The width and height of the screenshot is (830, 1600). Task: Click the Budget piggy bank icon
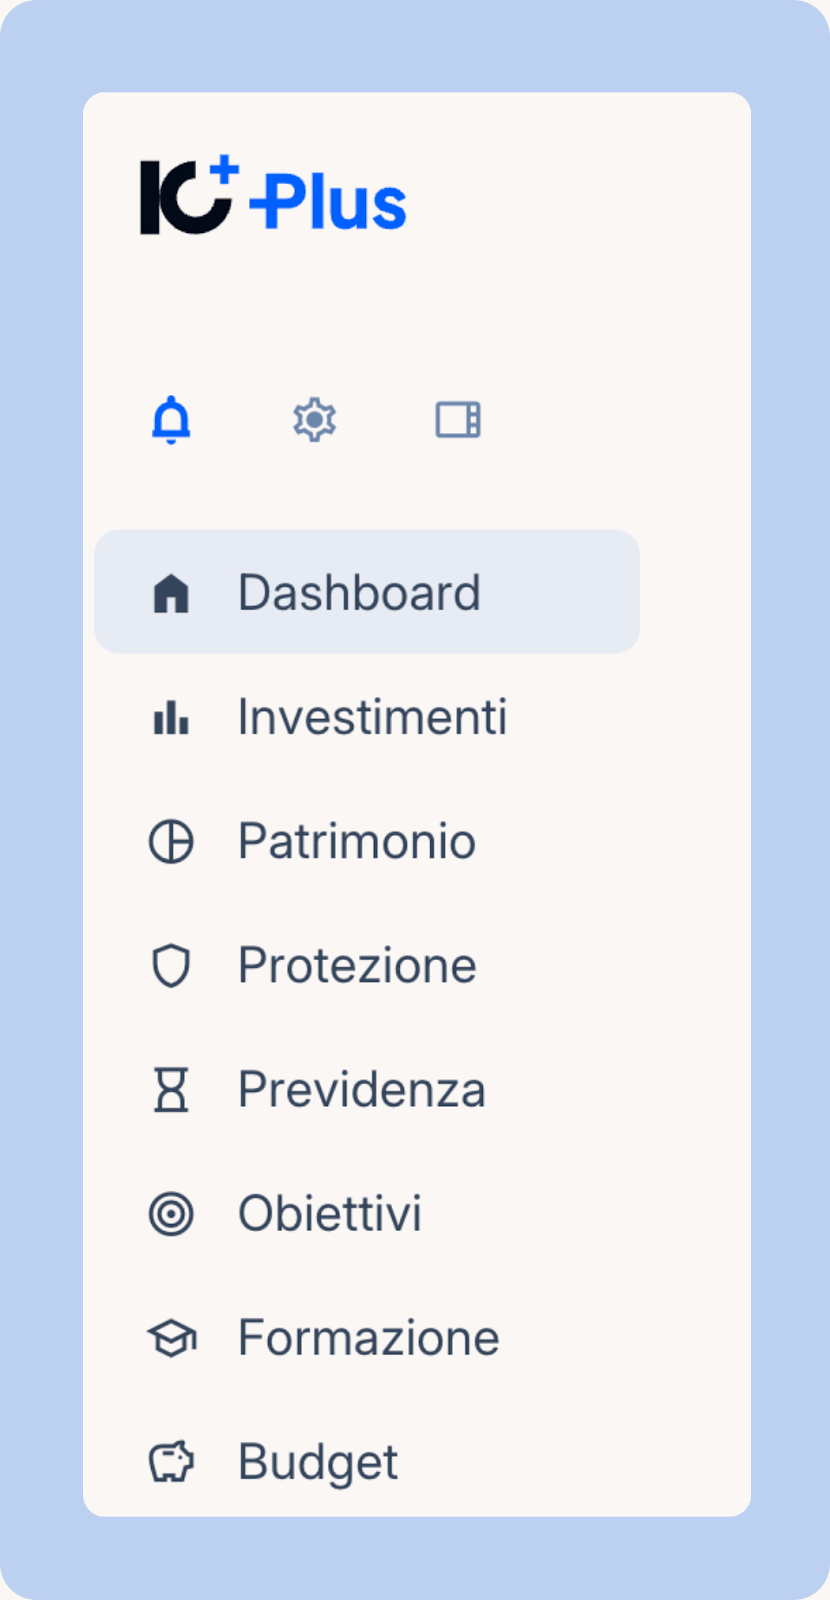click(x=171, y=1462)
